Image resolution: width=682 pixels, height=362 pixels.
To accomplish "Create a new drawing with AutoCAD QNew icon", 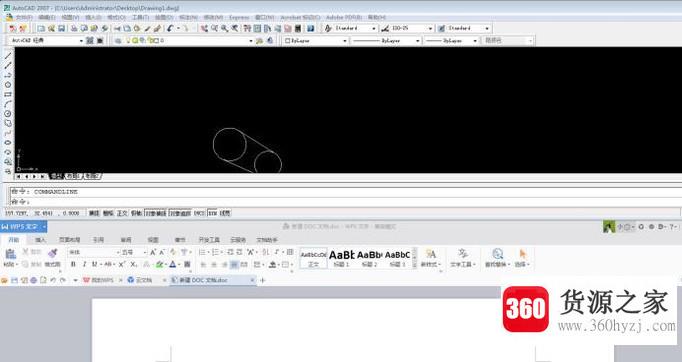I will point(41,28).
